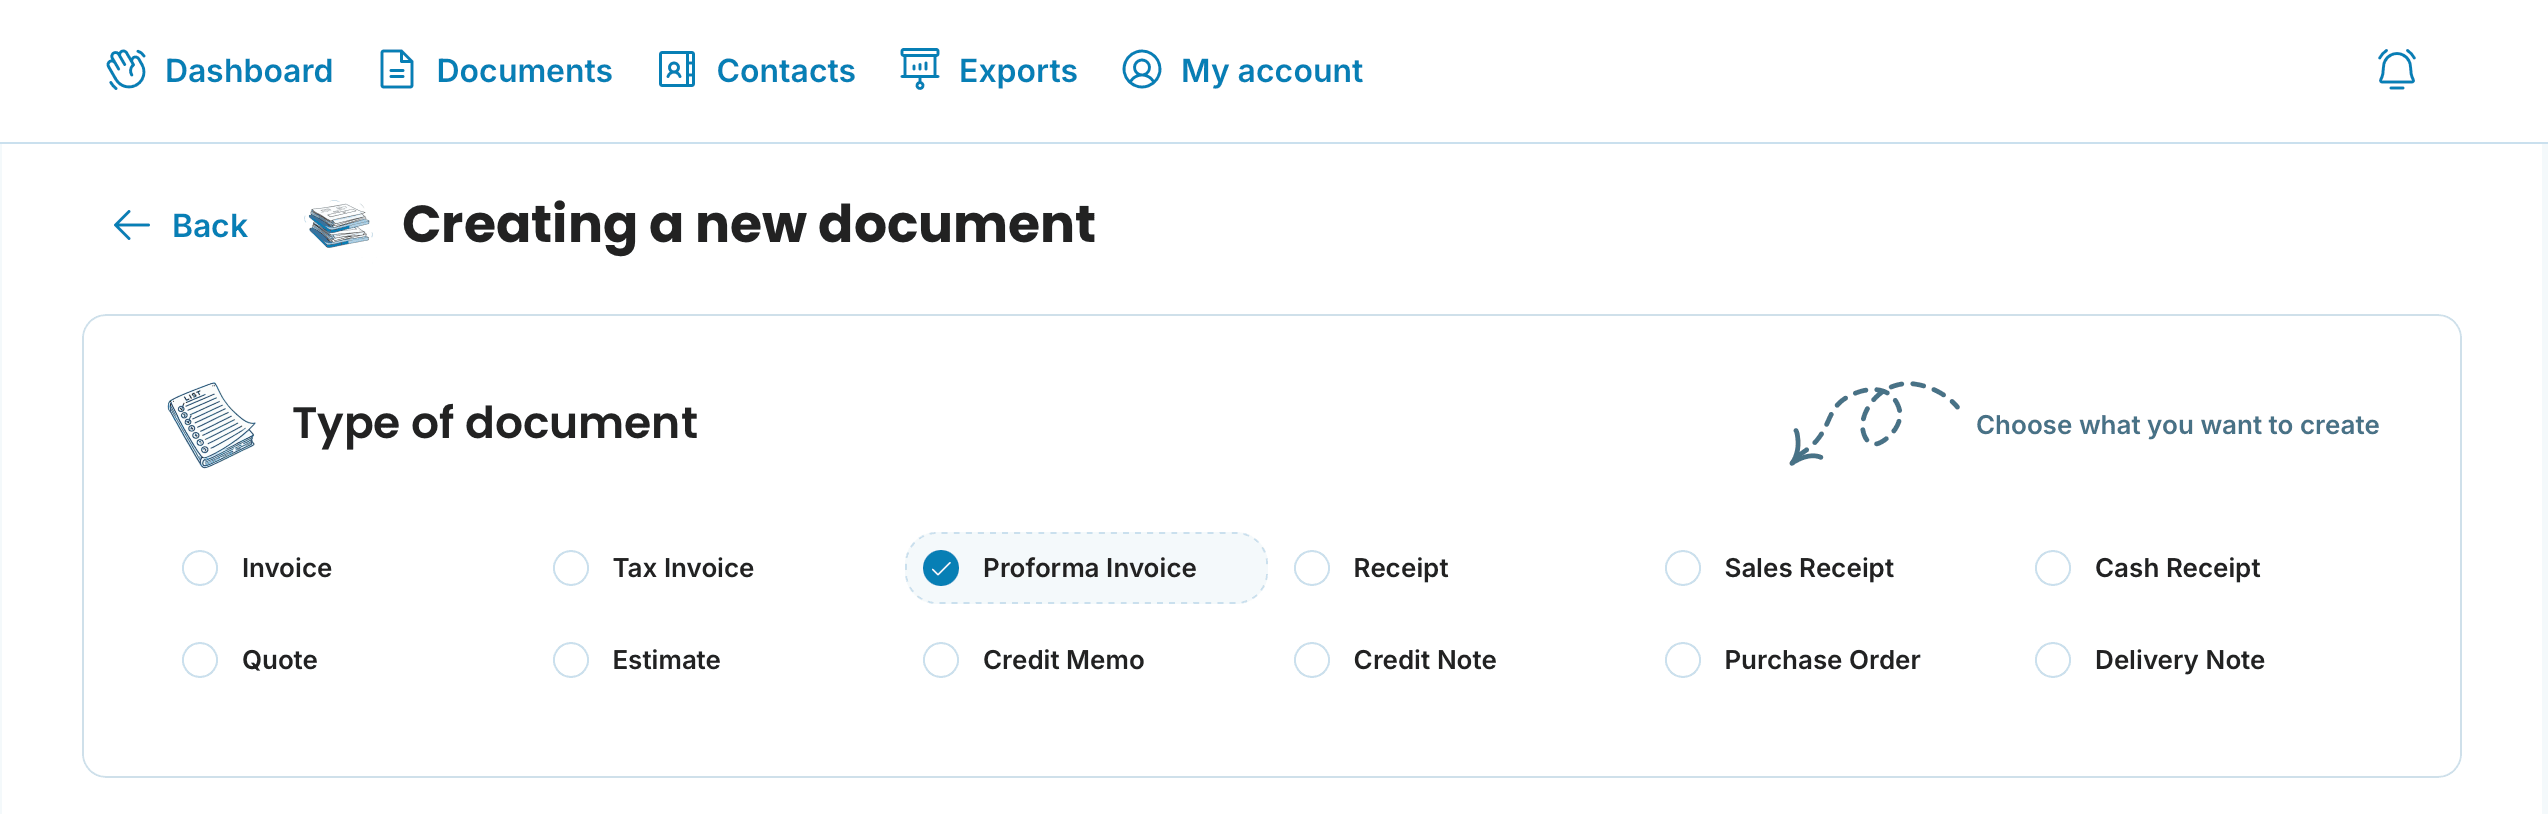Click 'Choose what you want to create' hint

coord(2177,425)
